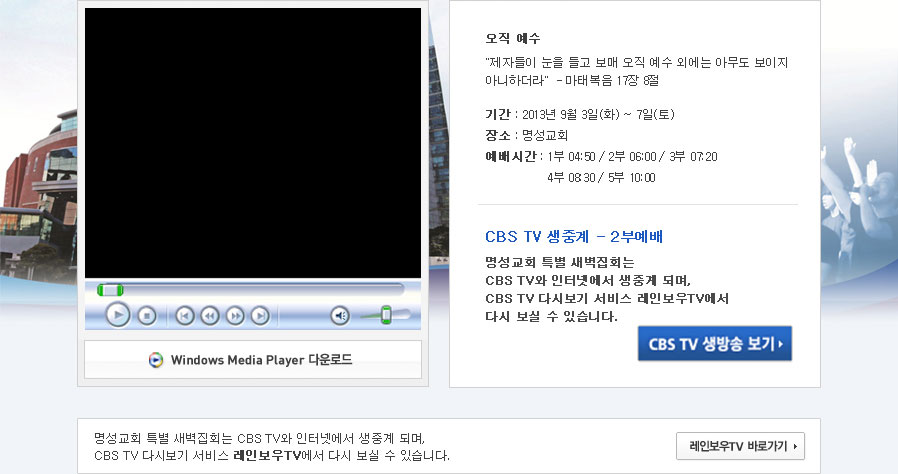Fast forward the video
This screenshot has height=474, width=898.
(235, 316)
